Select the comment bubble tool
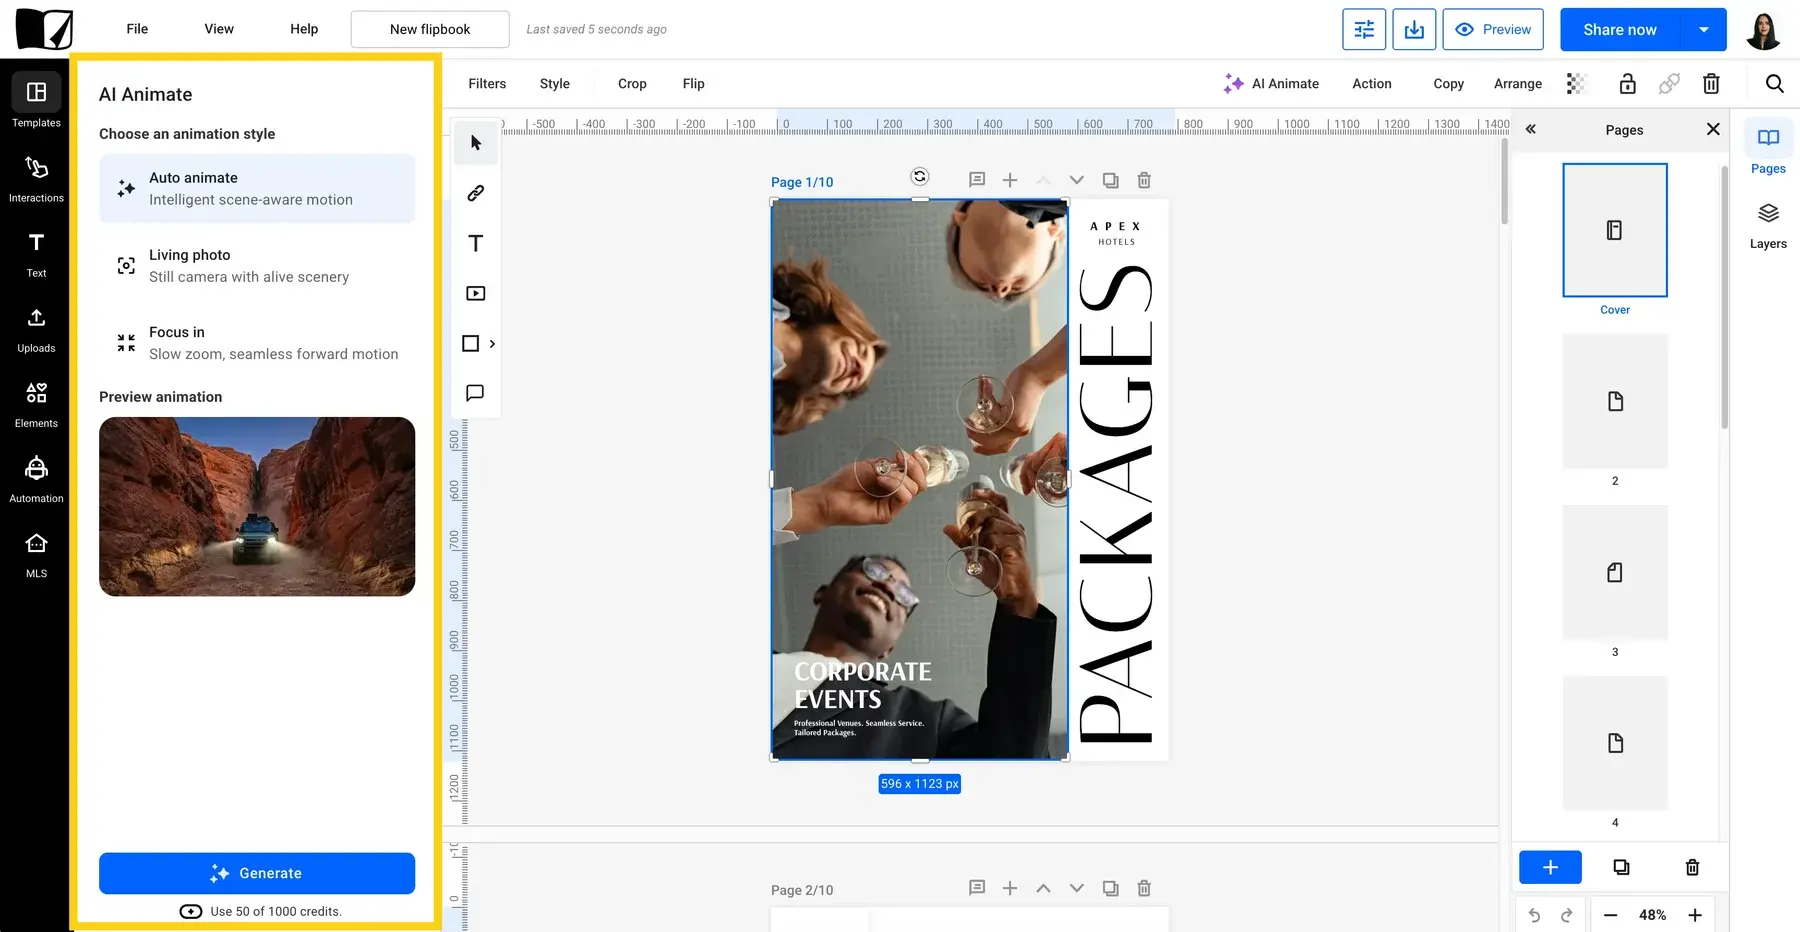Image resolution: width=1800 pixels, height=932 pixels. point(476,393)
